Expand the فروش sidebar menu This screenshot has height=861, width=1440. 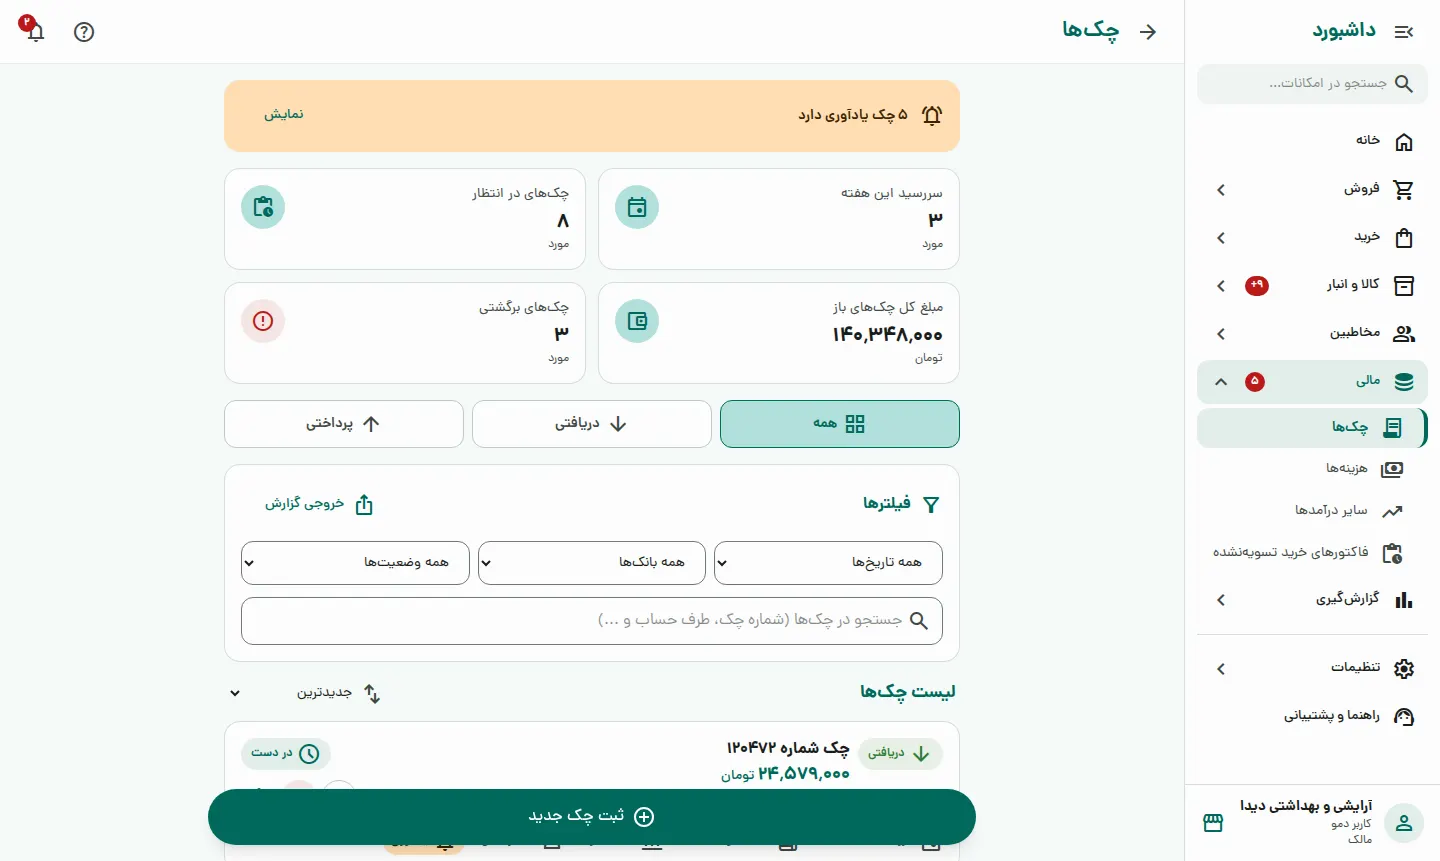[1312, 190]
